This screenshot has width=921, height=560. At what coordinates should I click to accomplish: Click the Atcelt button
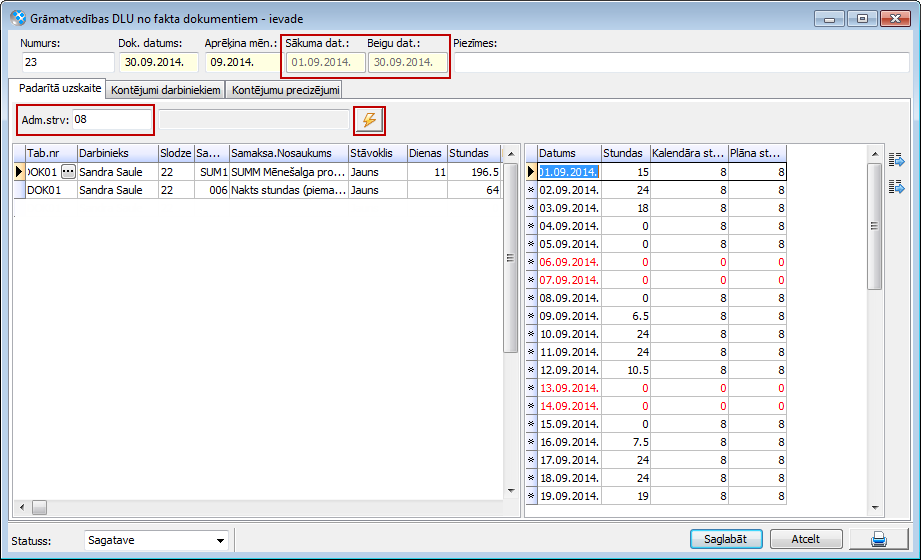(x=805, y=540)
